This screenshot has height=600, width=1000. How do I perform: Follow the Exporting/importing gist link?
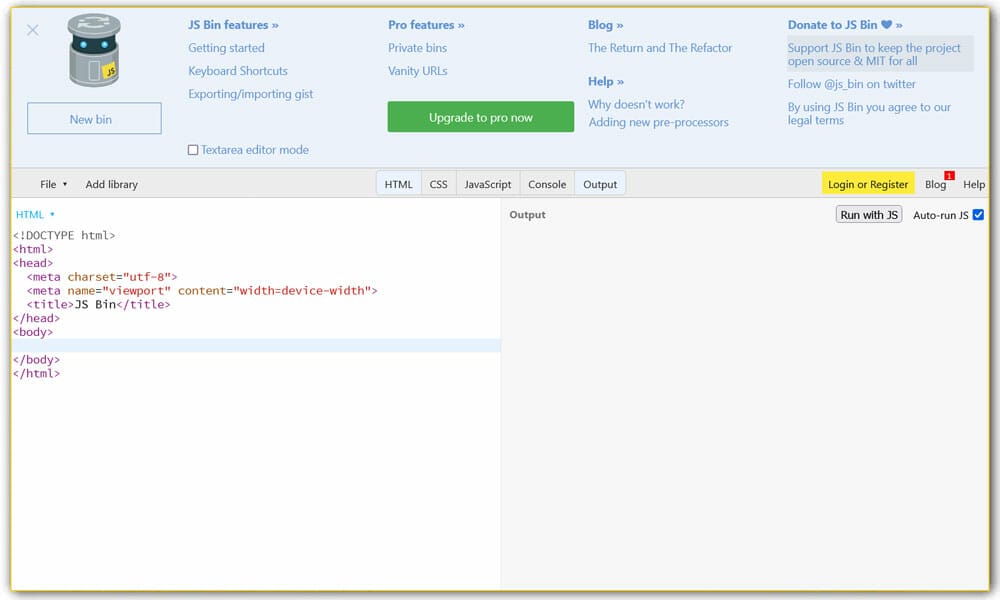[x=251, y=94]
